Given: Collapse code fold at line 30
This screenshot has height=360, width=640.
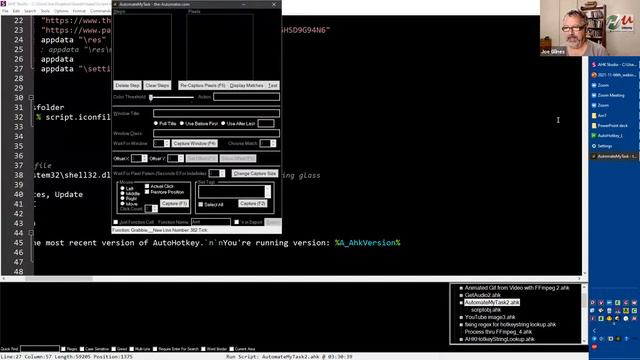Looking at the screenshot, I should tap(31, 98).
